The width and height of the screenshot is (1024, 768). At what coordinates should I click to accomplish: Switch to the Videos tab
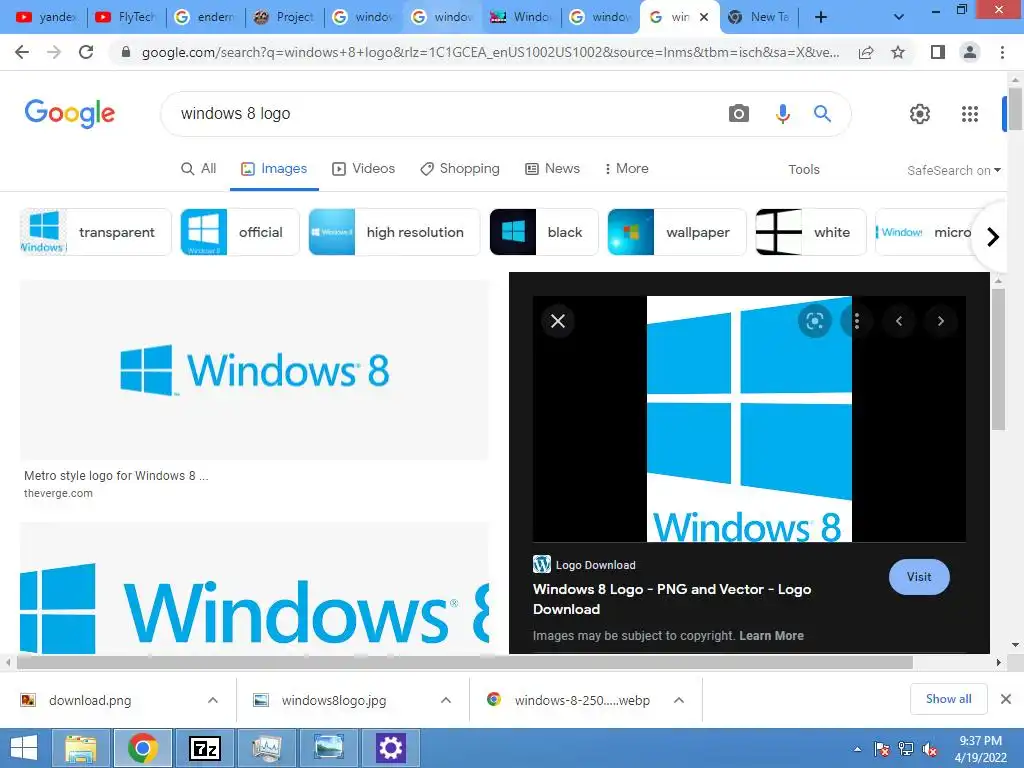tap(364, 168)
